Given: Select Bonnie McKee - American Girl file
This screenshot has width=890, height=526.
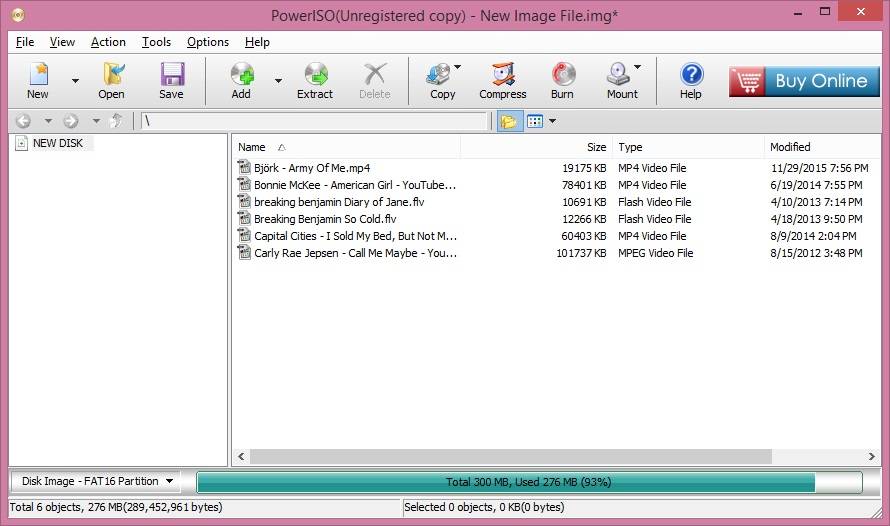Looking at the screenshot, I should (355, 185).
